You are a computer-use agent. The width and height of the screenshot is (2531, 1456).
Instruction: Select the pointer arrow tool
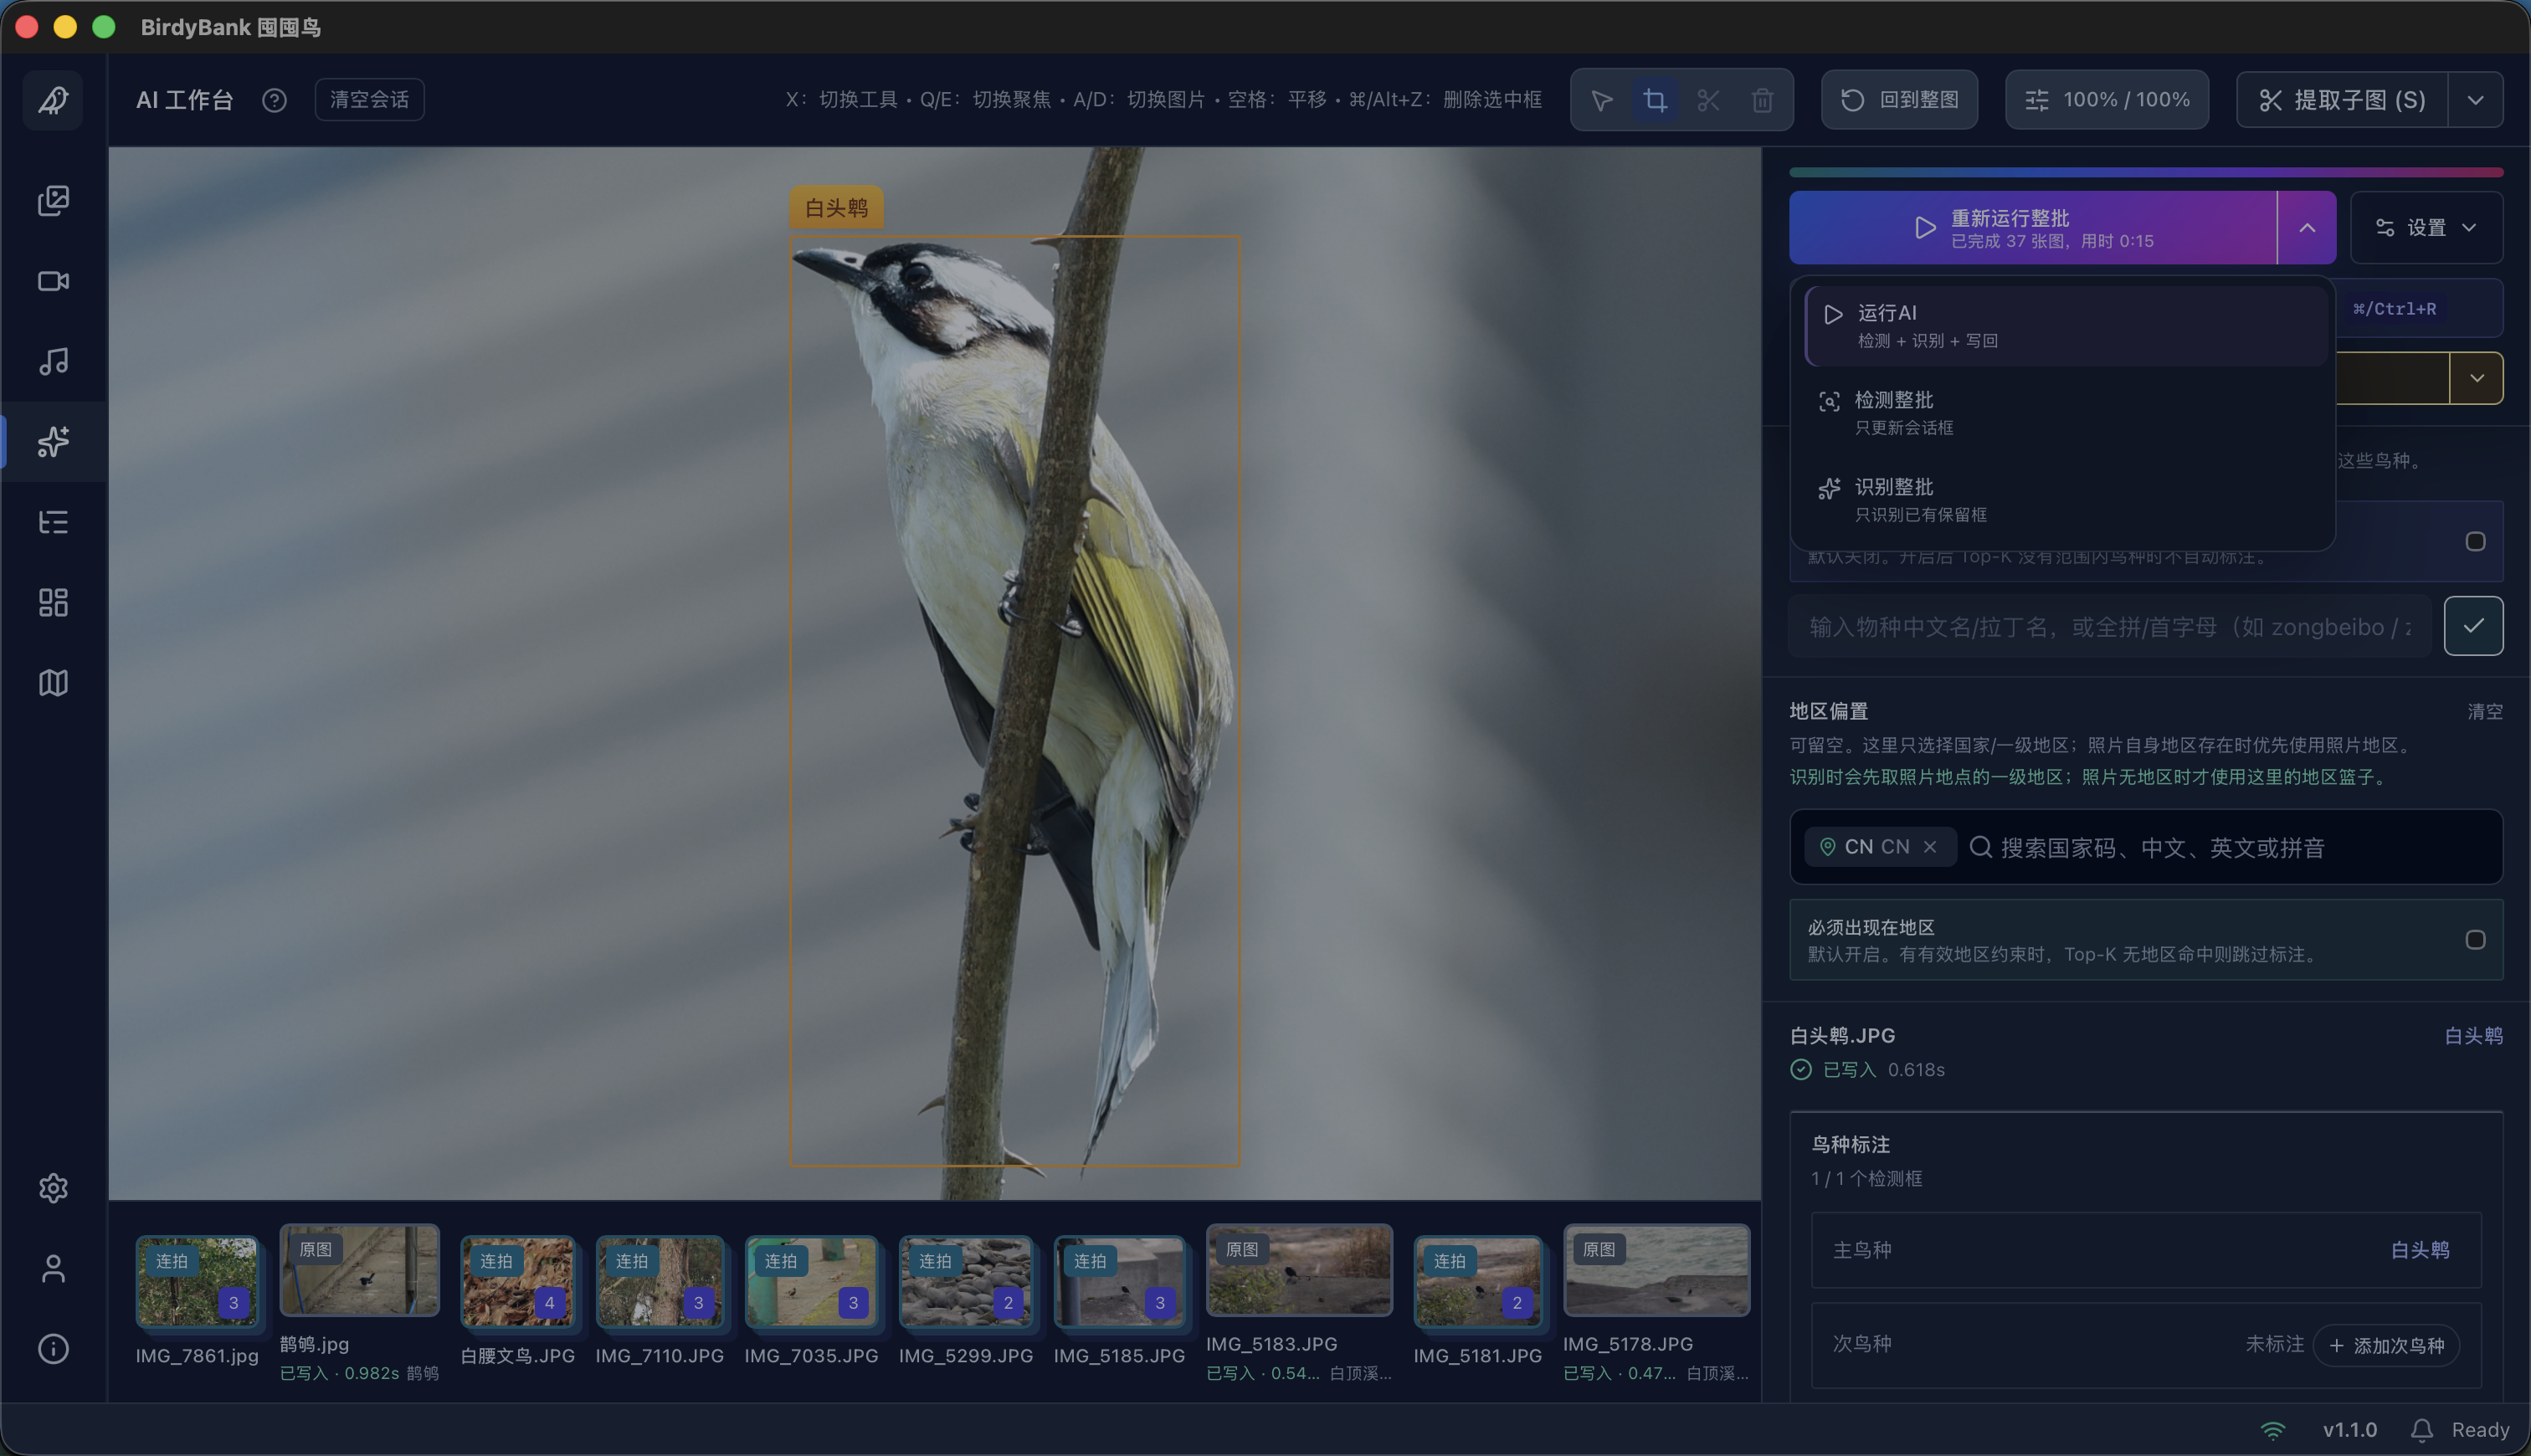pos(1601,100)
